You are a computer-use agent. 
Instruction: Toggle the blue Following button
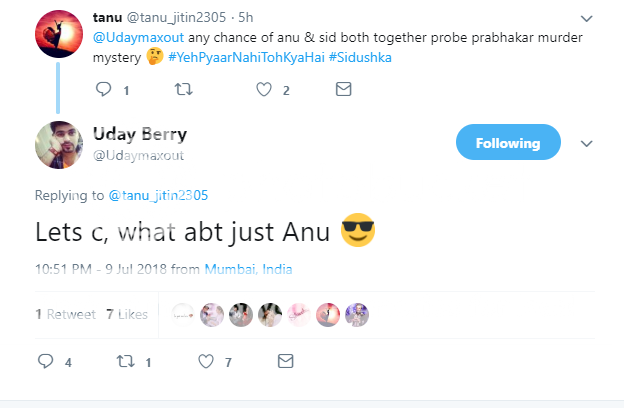pyautogui.click(x=507, y=143)
